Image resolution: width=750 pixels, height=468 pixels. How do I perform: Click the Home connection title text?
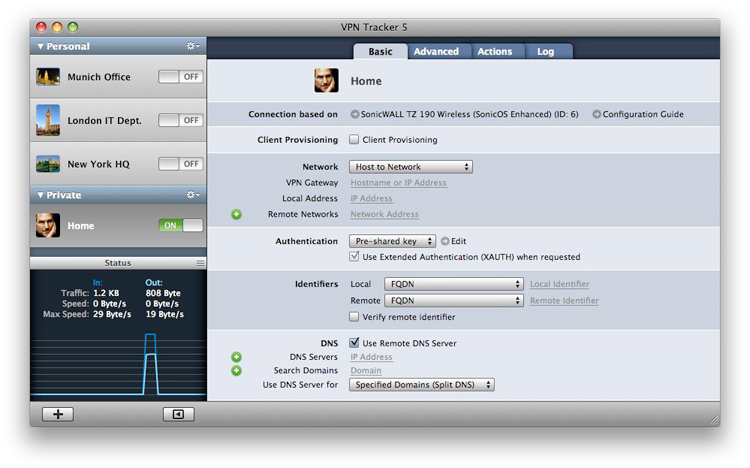point(366,81)
